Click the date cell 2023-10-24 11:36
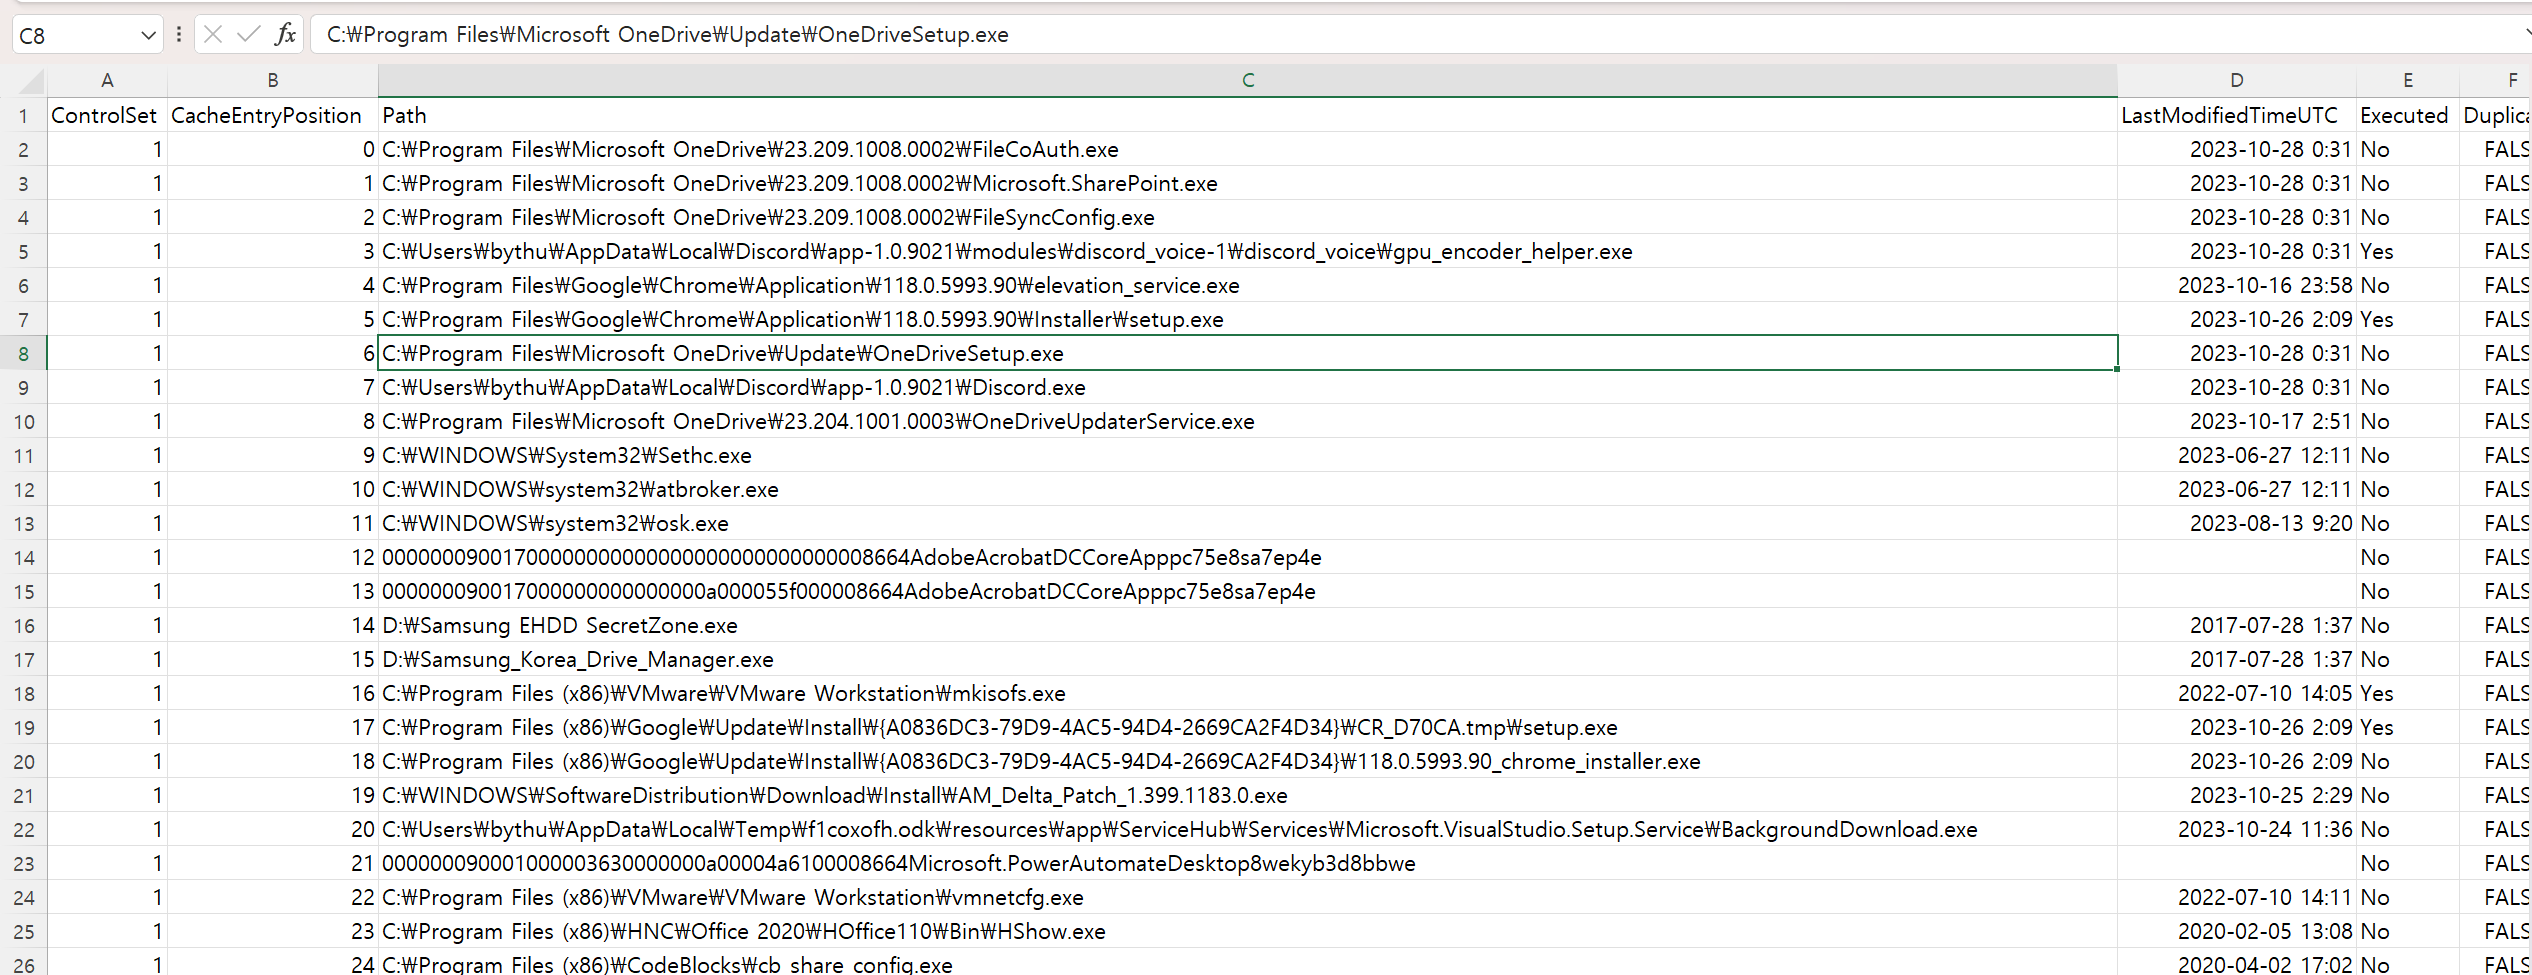 click(x=2237, y=830)
